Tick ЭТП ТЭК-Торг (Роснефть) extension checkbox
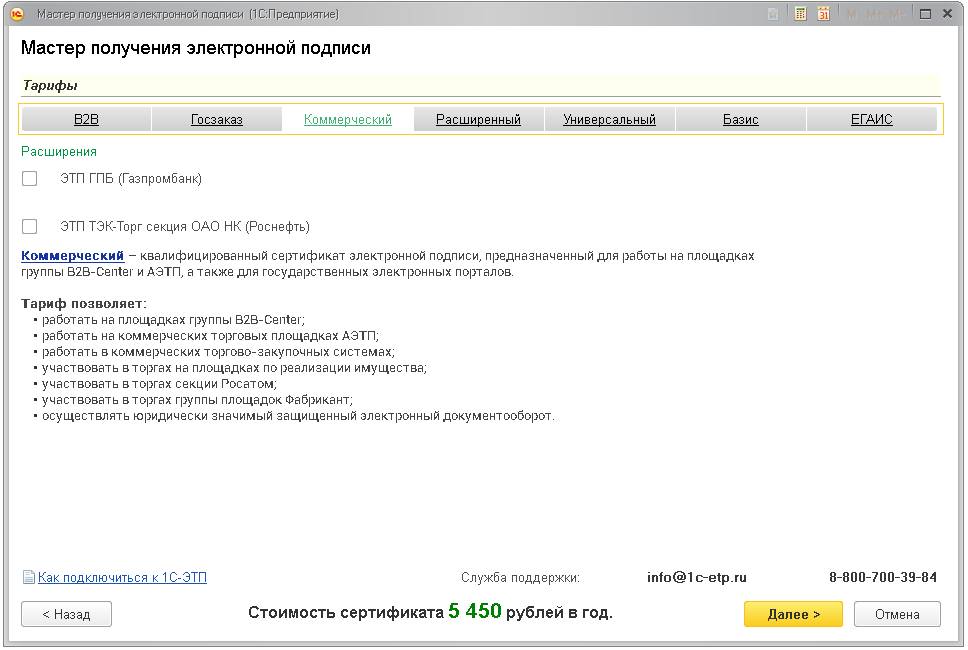 30,227
